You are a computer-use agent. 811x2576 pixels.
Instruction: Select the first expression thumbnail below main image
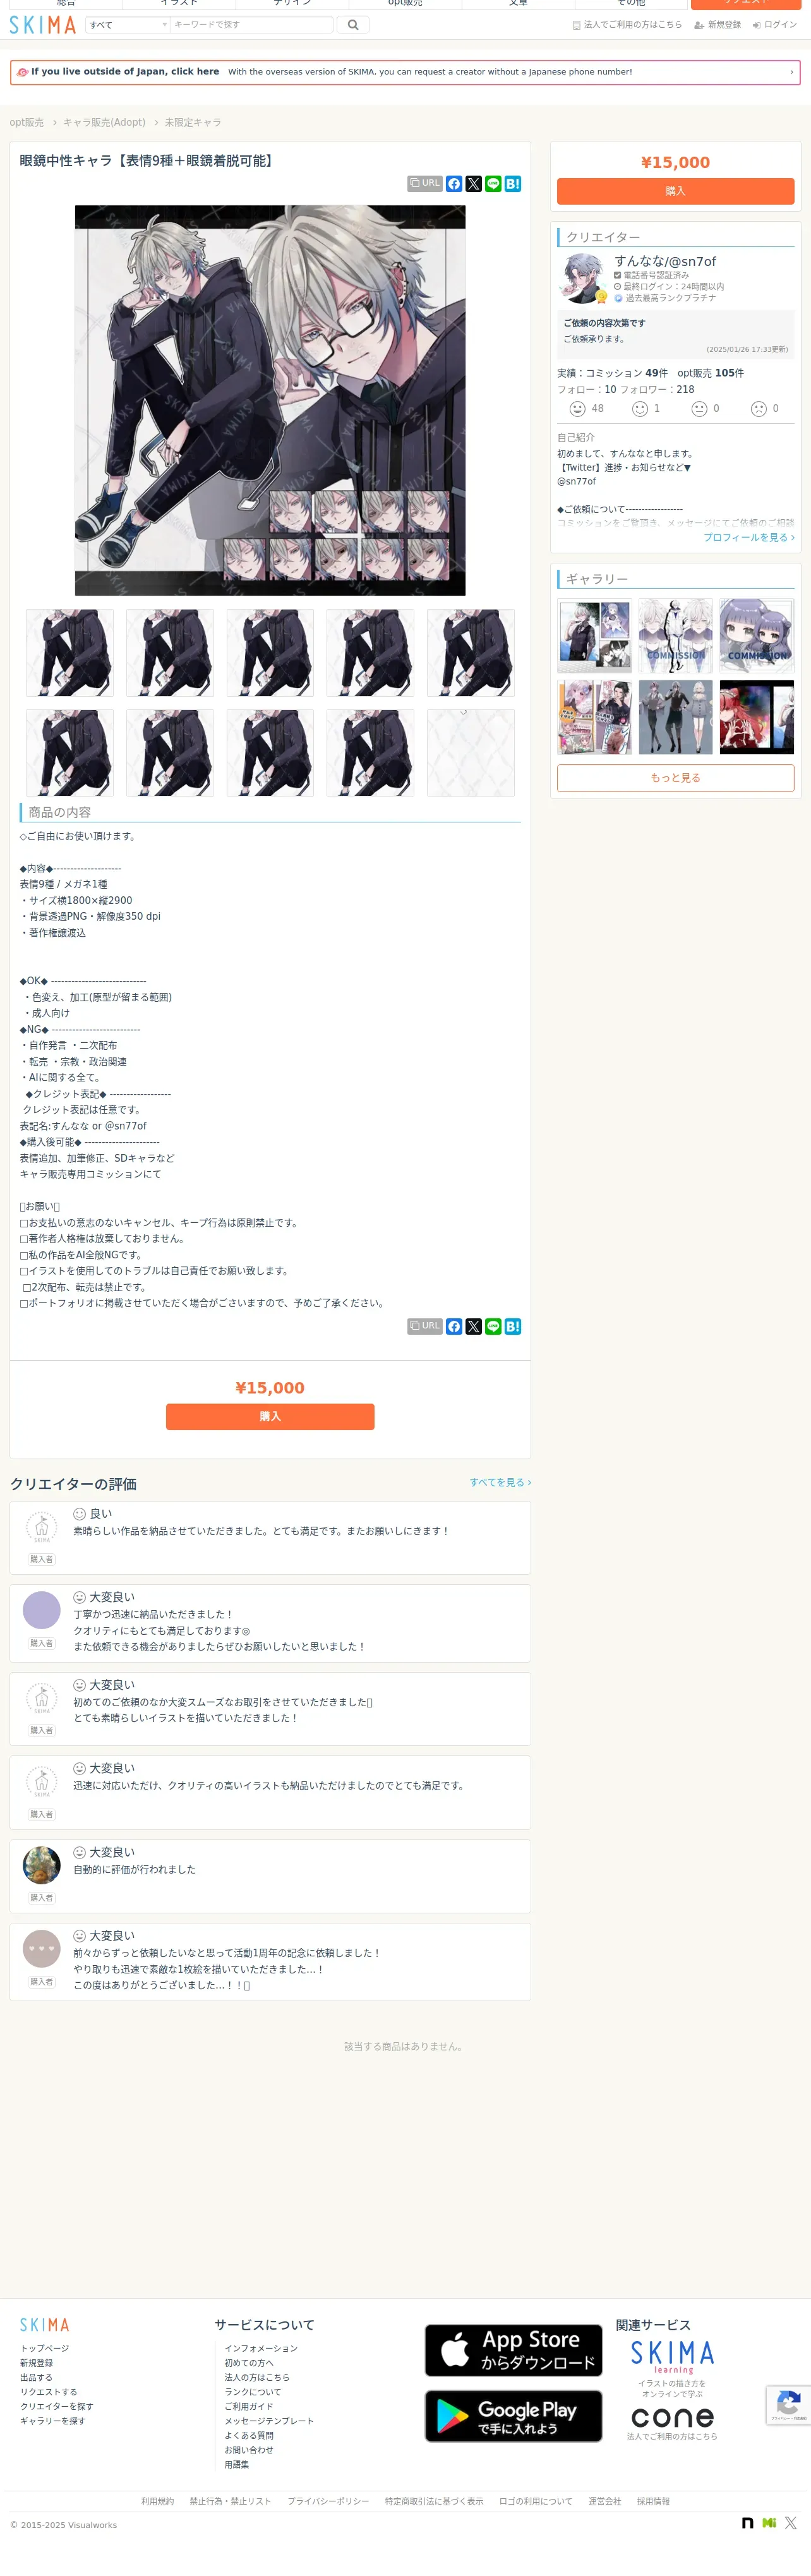point(70,653)
